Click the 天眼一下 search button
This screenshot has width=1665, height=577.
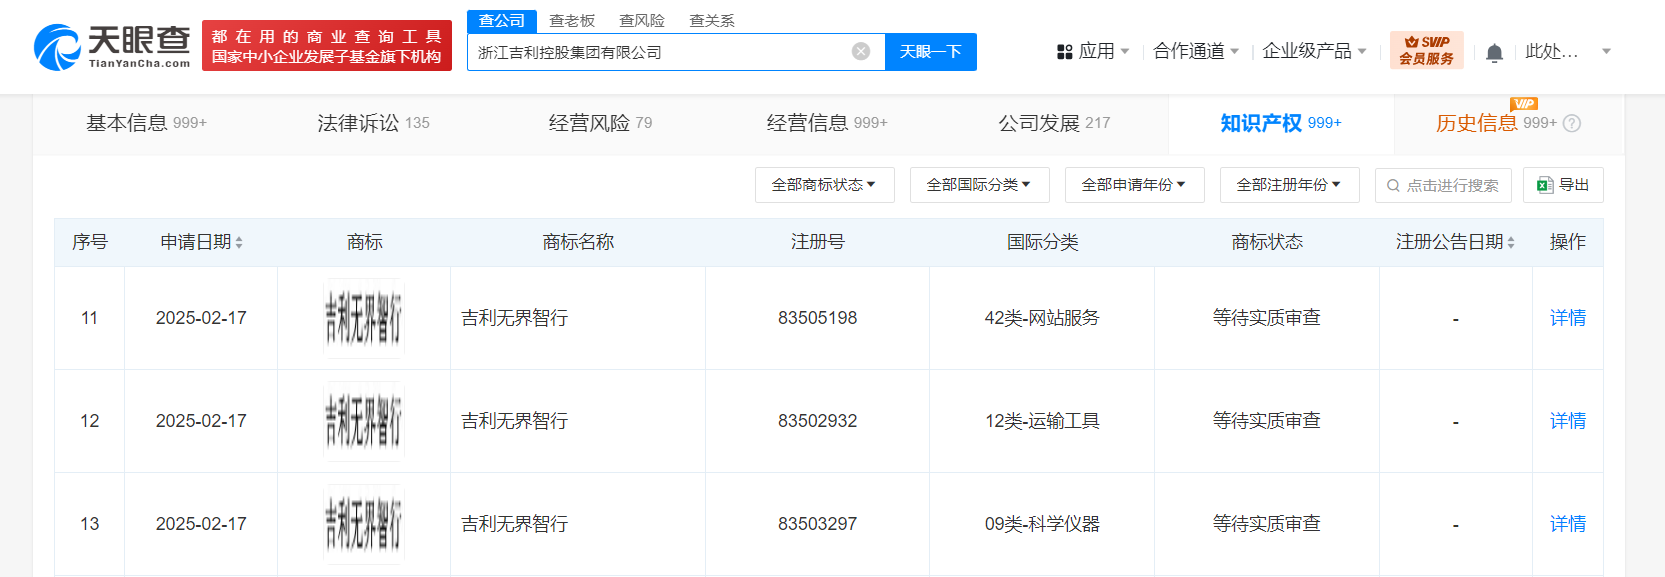(931, 52)
